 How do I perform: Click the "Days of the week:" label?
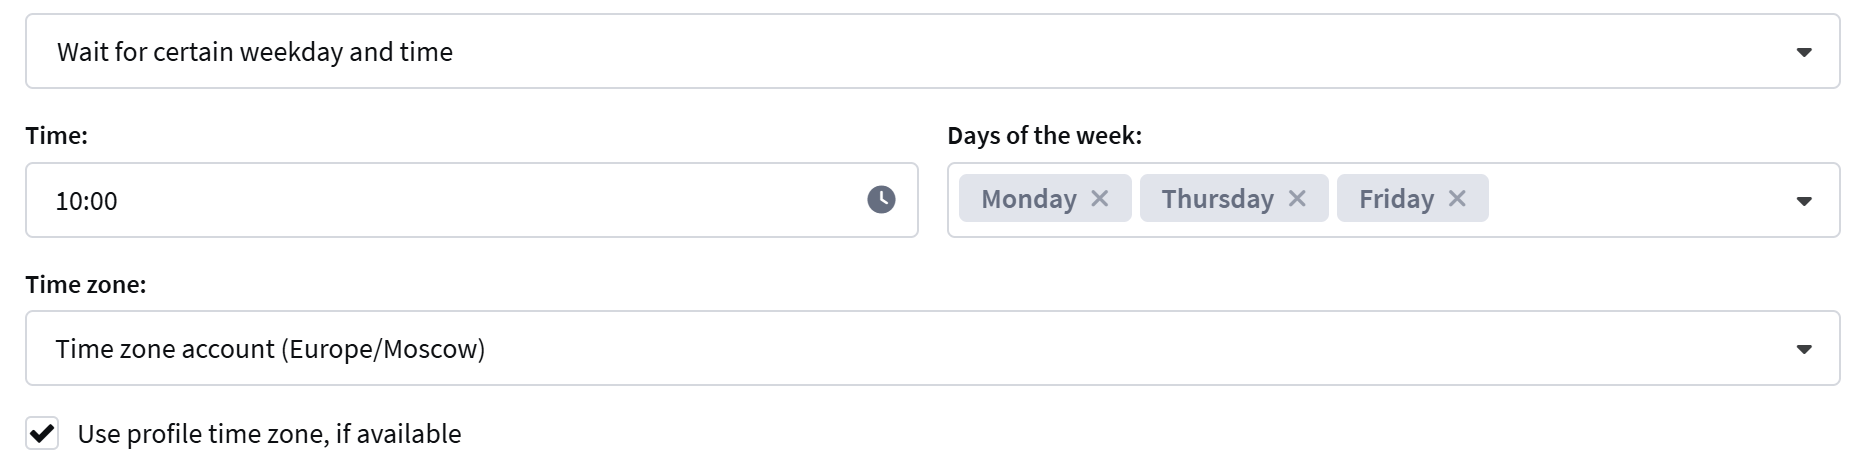click(1044, 136)
